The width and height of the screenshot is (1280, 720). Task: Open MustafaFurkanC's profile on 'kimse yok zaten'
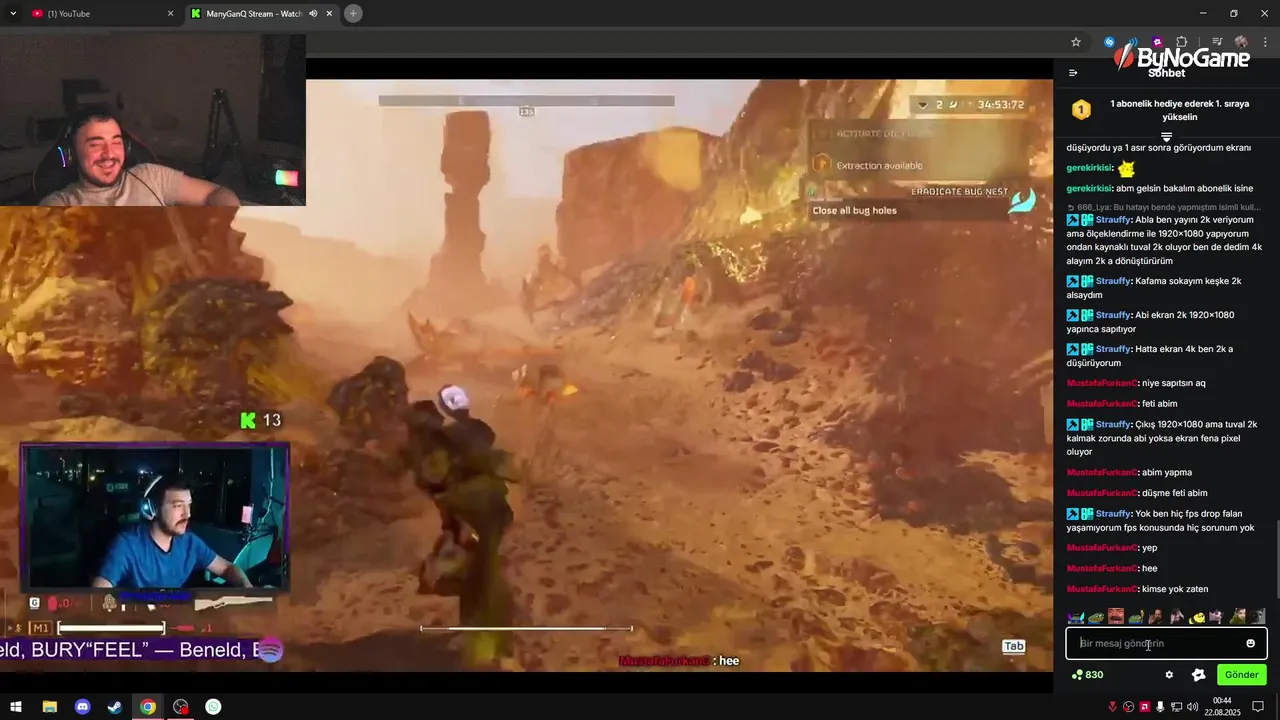[x=1102, y=589]
